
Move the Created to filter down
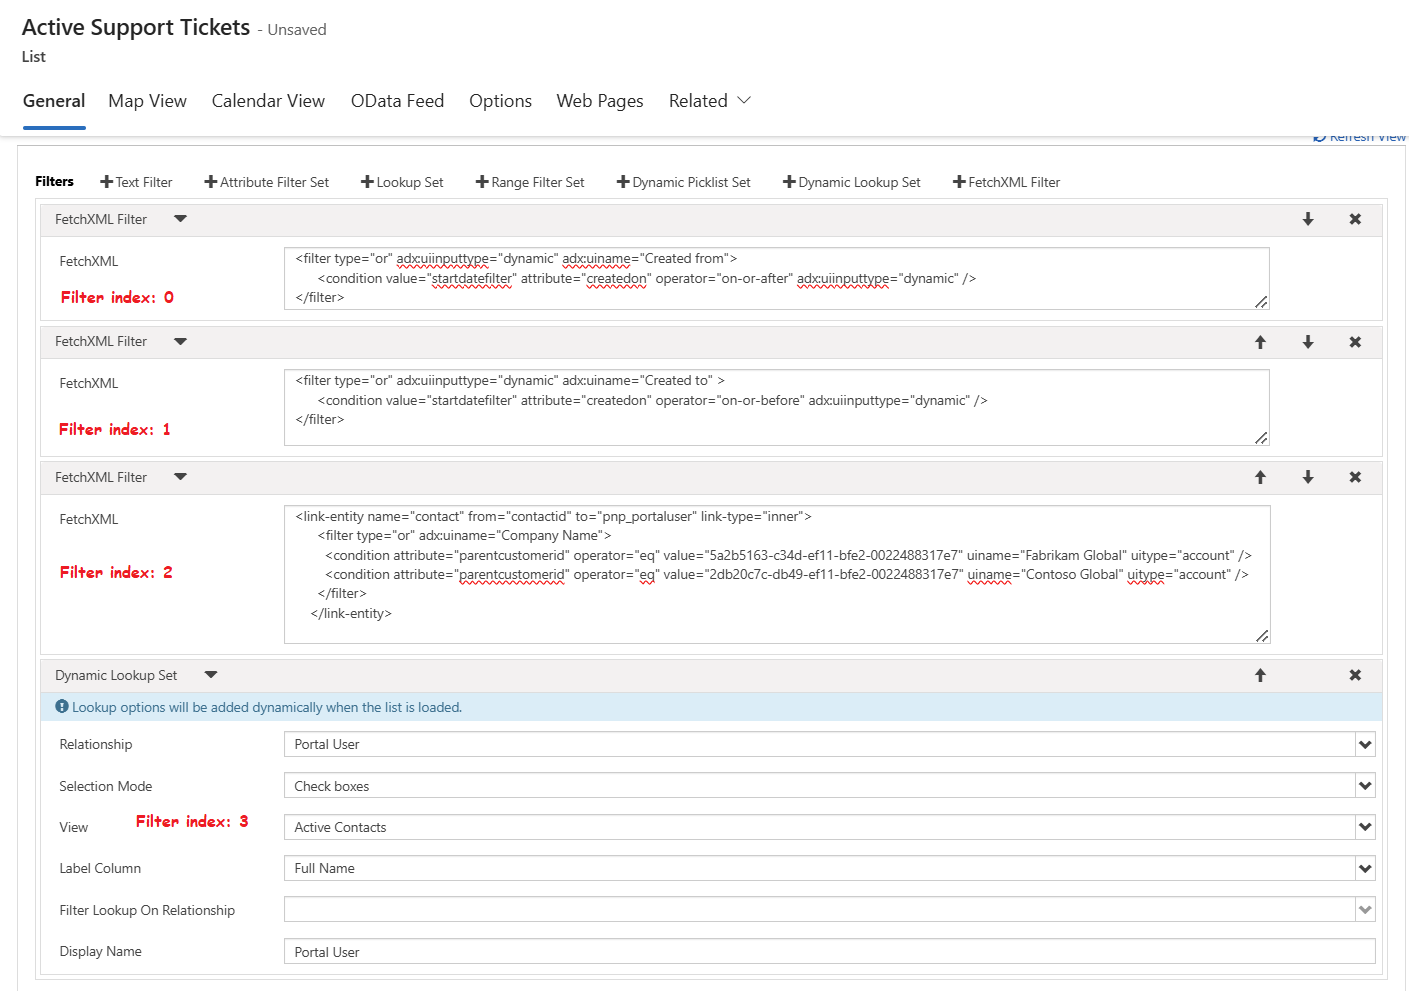(x=1307, y=342)
